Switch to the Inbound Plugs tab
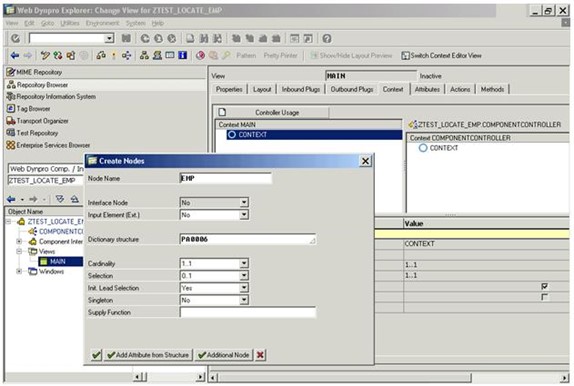Viewport: 574px width, 386px height. pyautogui.click(x=301, y=89)
